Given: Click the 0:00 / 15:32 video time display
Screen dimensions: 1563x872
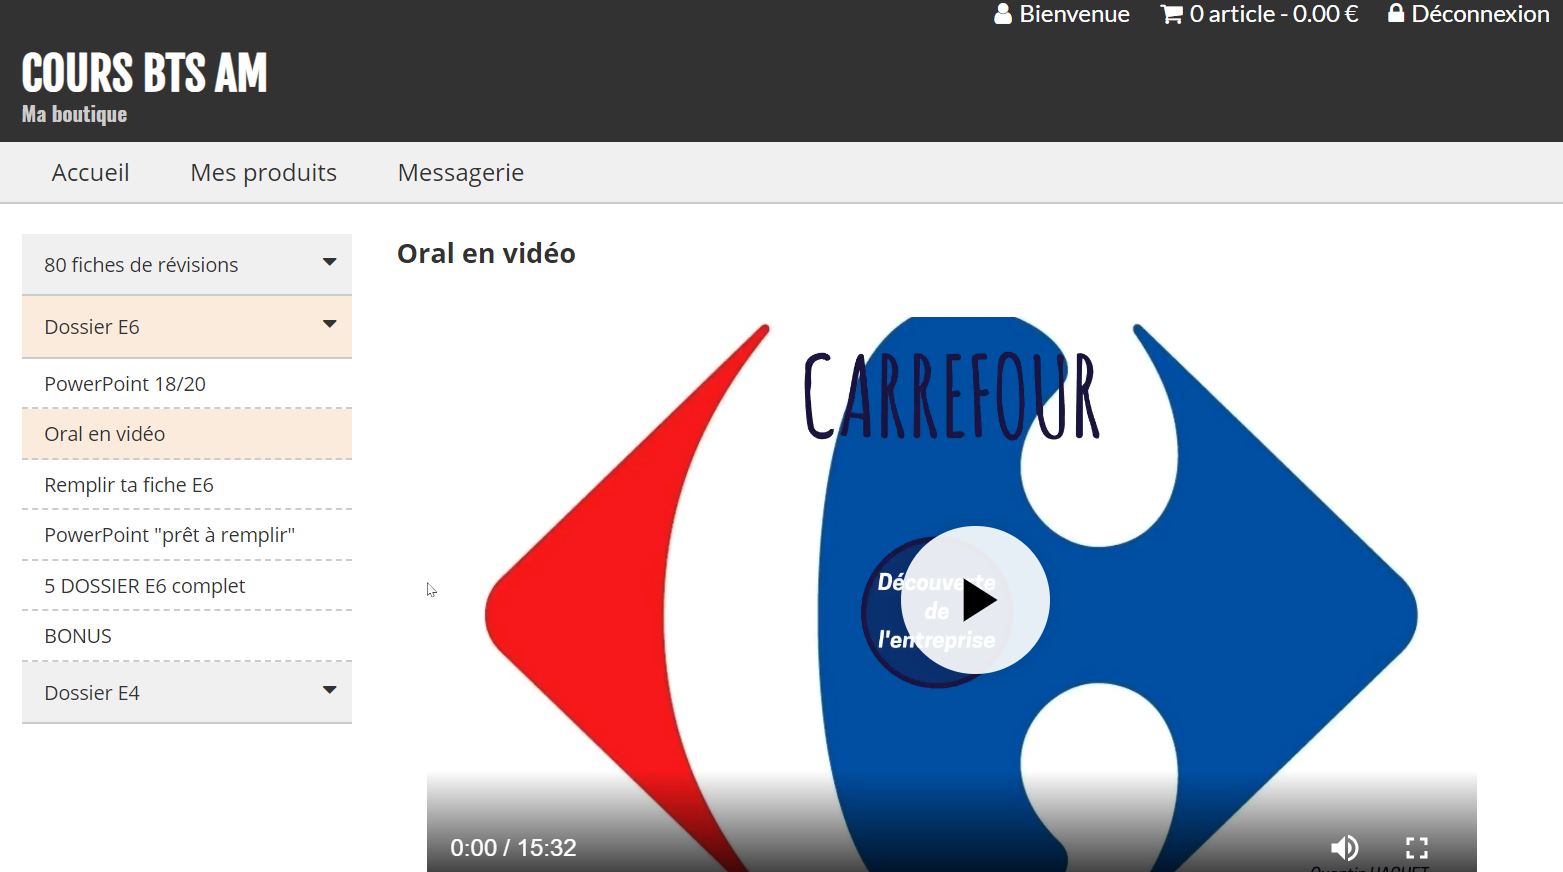Looking at the screenshot, I should click(x=513, y=848).
